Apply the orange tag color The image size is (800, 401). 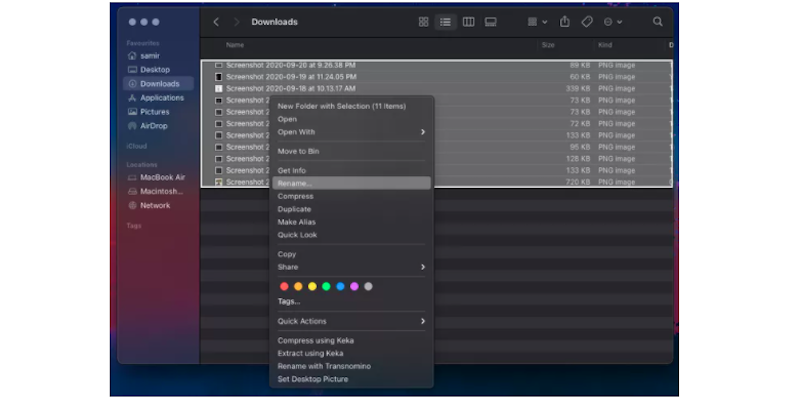point(298,286)
